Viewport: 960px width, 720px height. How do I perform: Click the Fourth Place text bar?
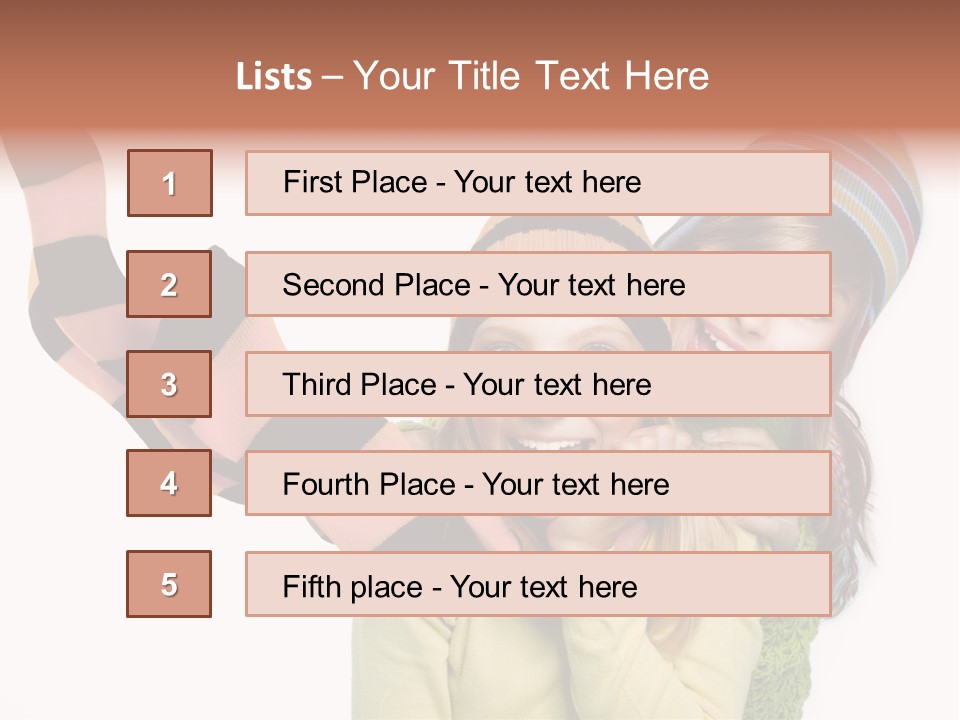click(538, 484)
